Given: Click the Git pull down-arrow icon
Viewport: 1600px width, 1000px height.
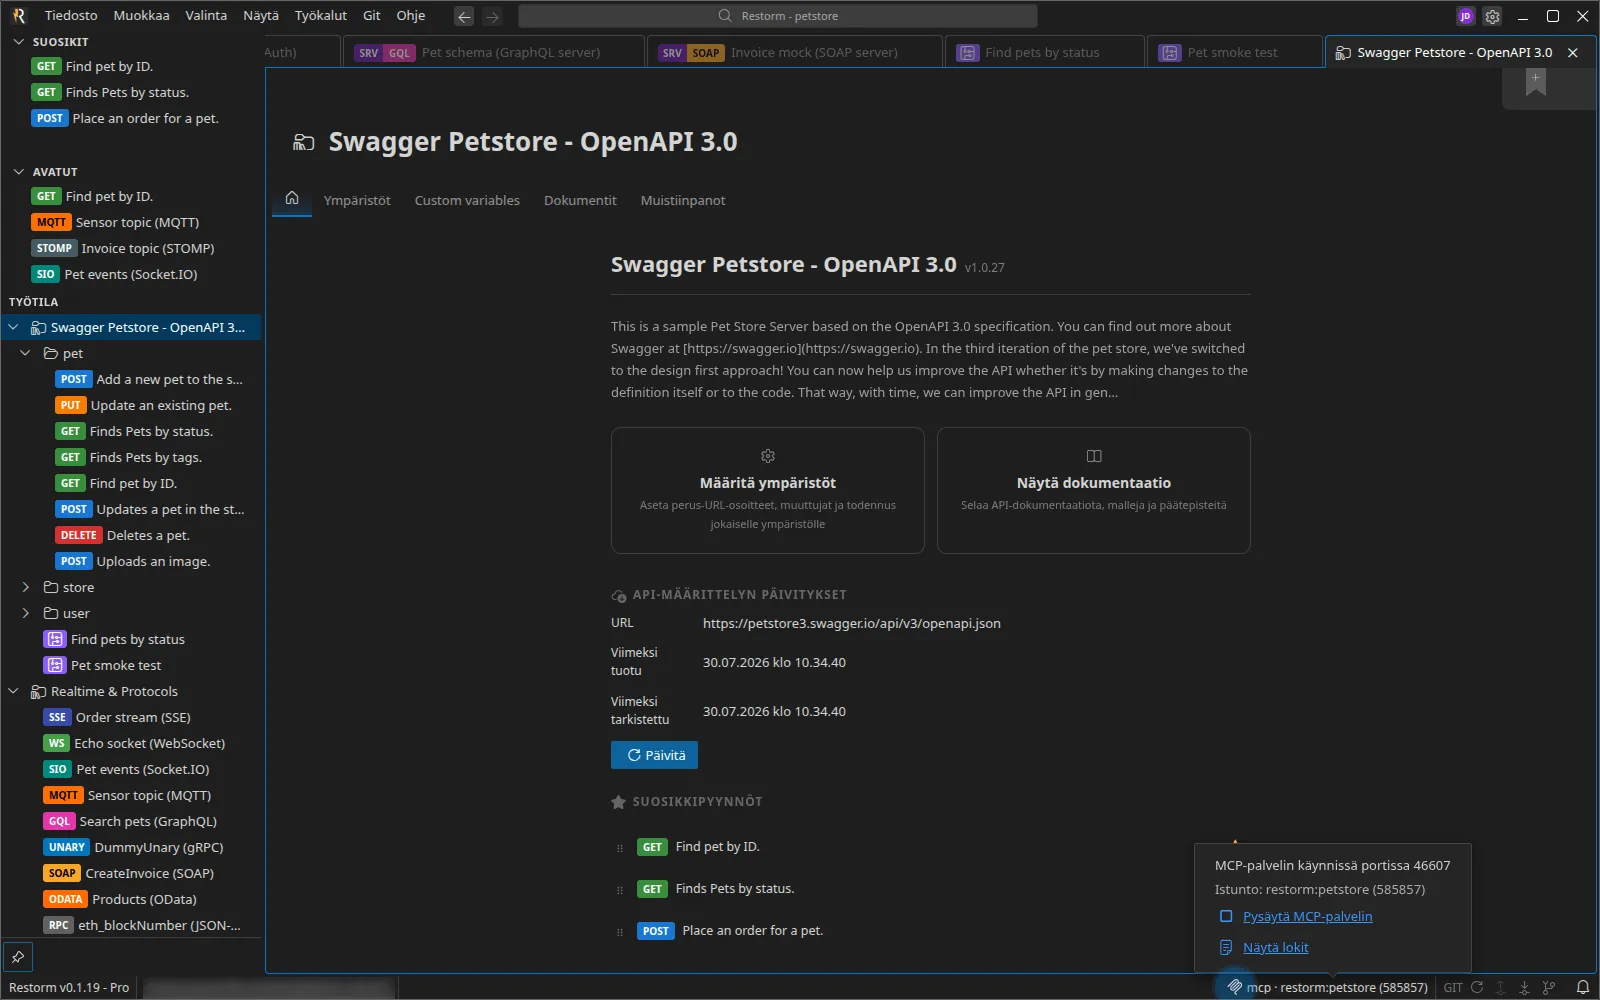Looking at the screenshot, I should coord(1524,987).
